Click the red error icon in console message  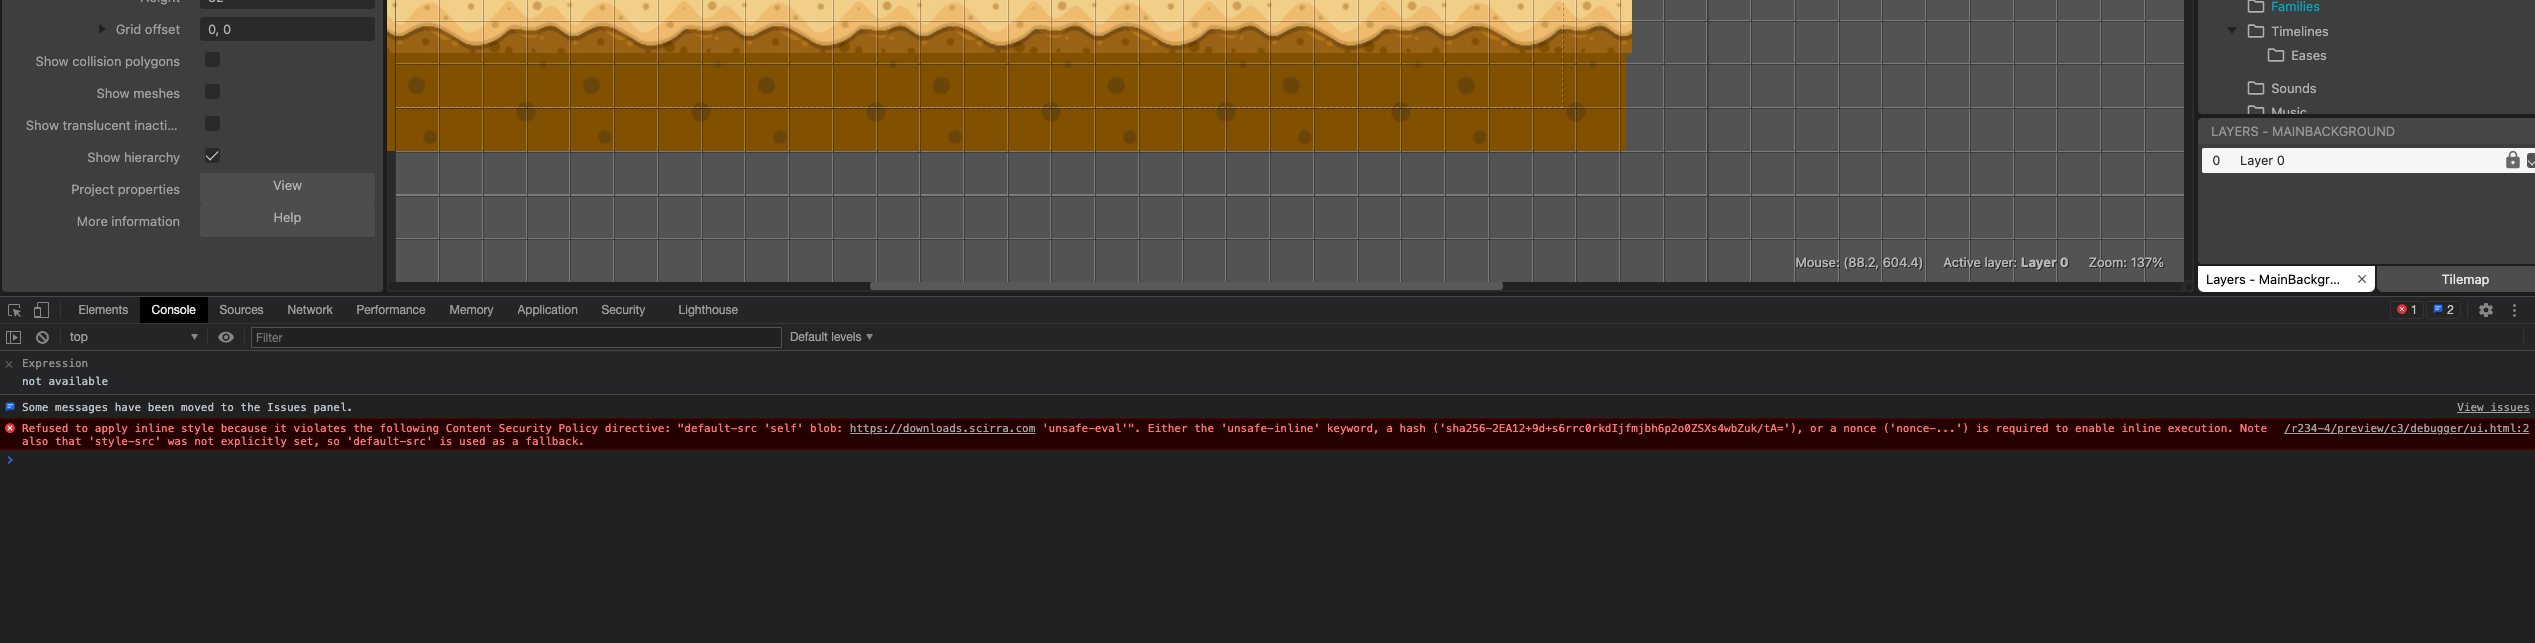(10, 428)
